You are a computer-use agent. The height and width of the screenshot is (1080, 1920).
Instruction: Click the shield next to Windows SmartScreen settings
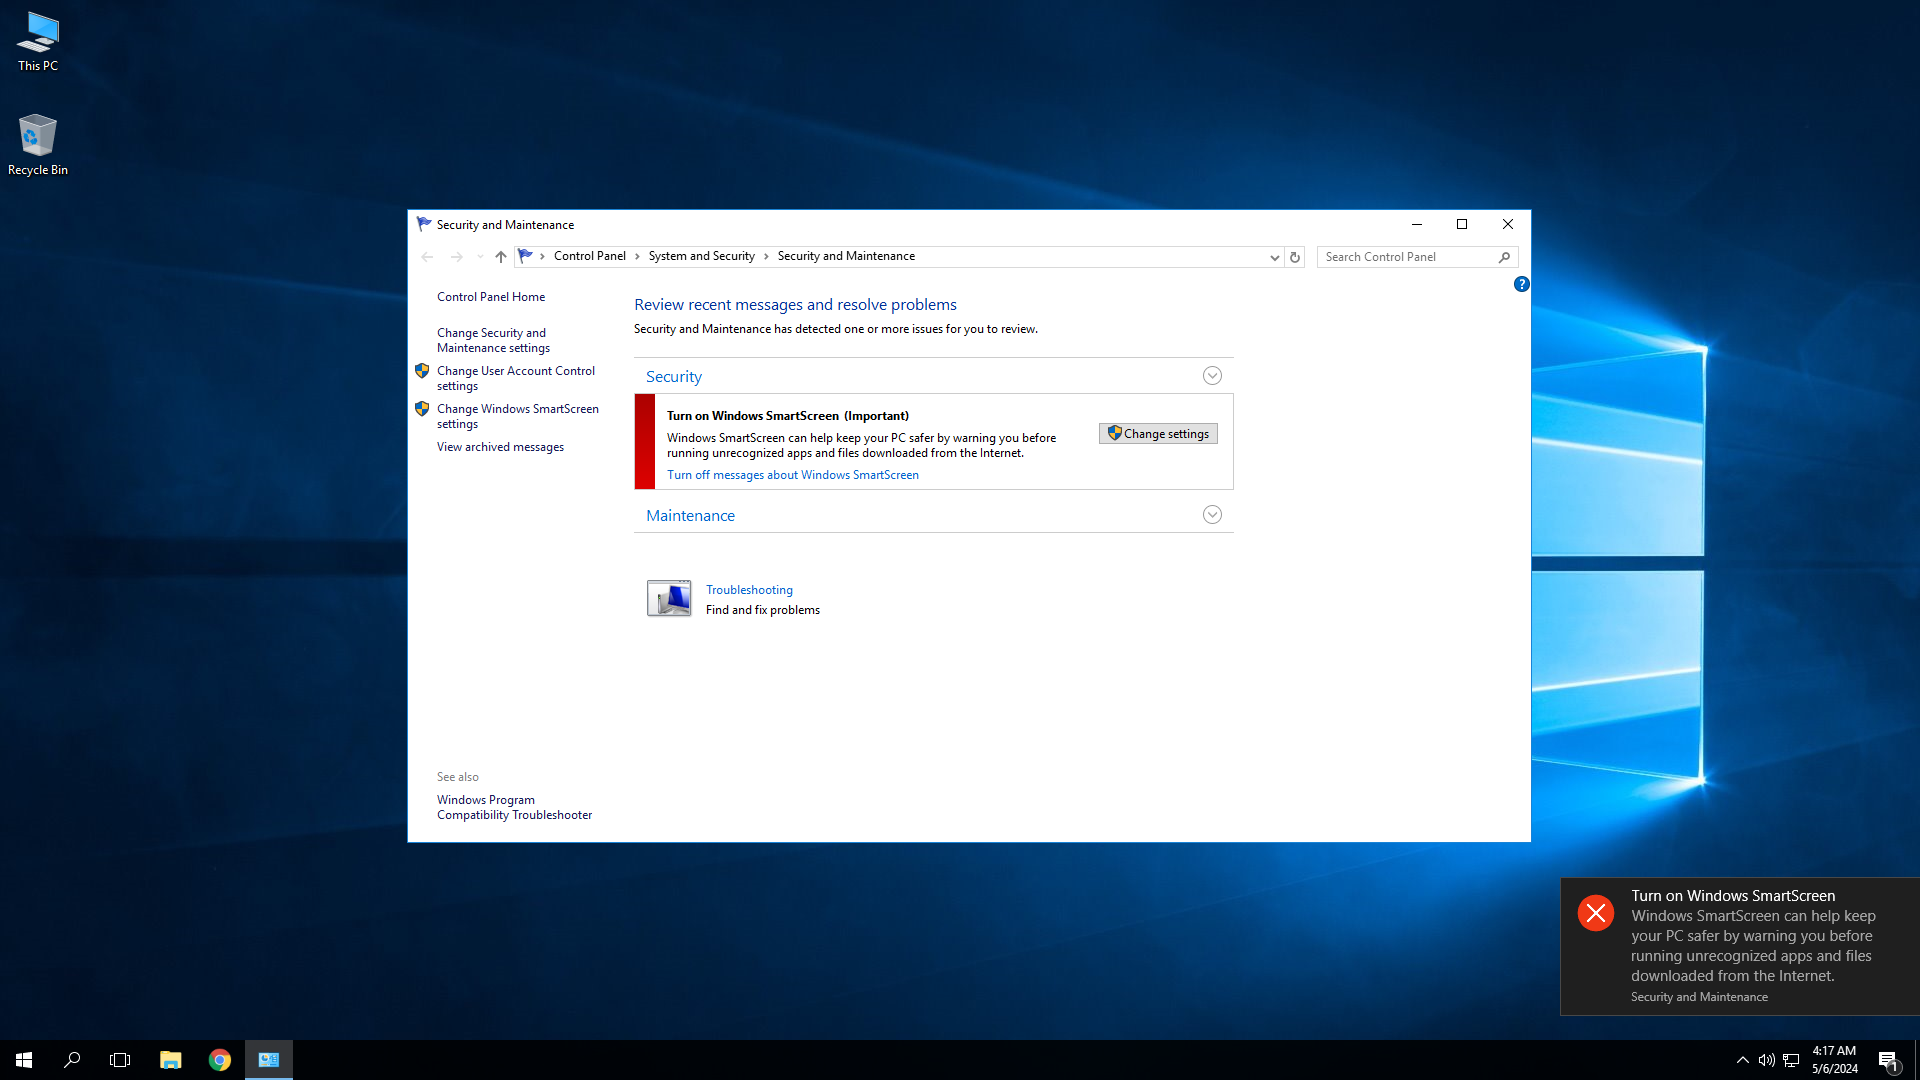422,409
